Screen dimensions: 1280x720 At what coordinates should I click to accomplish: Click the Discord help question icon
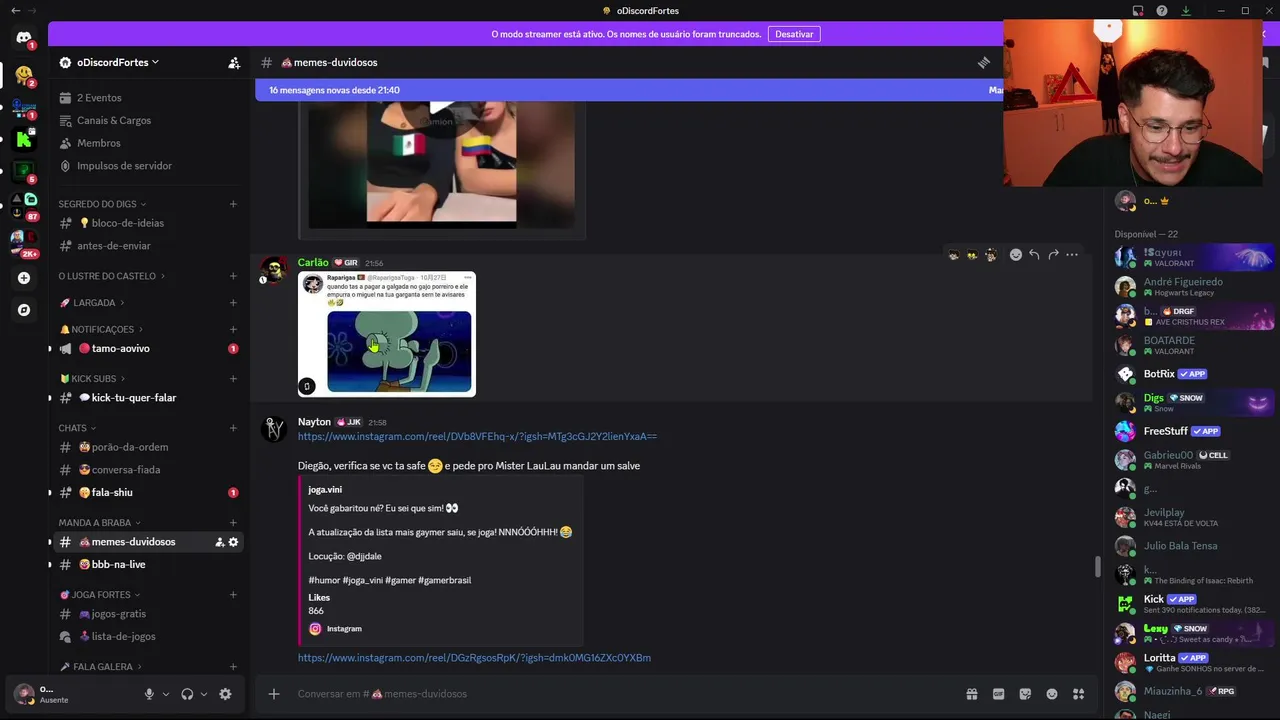[1162, 11]
